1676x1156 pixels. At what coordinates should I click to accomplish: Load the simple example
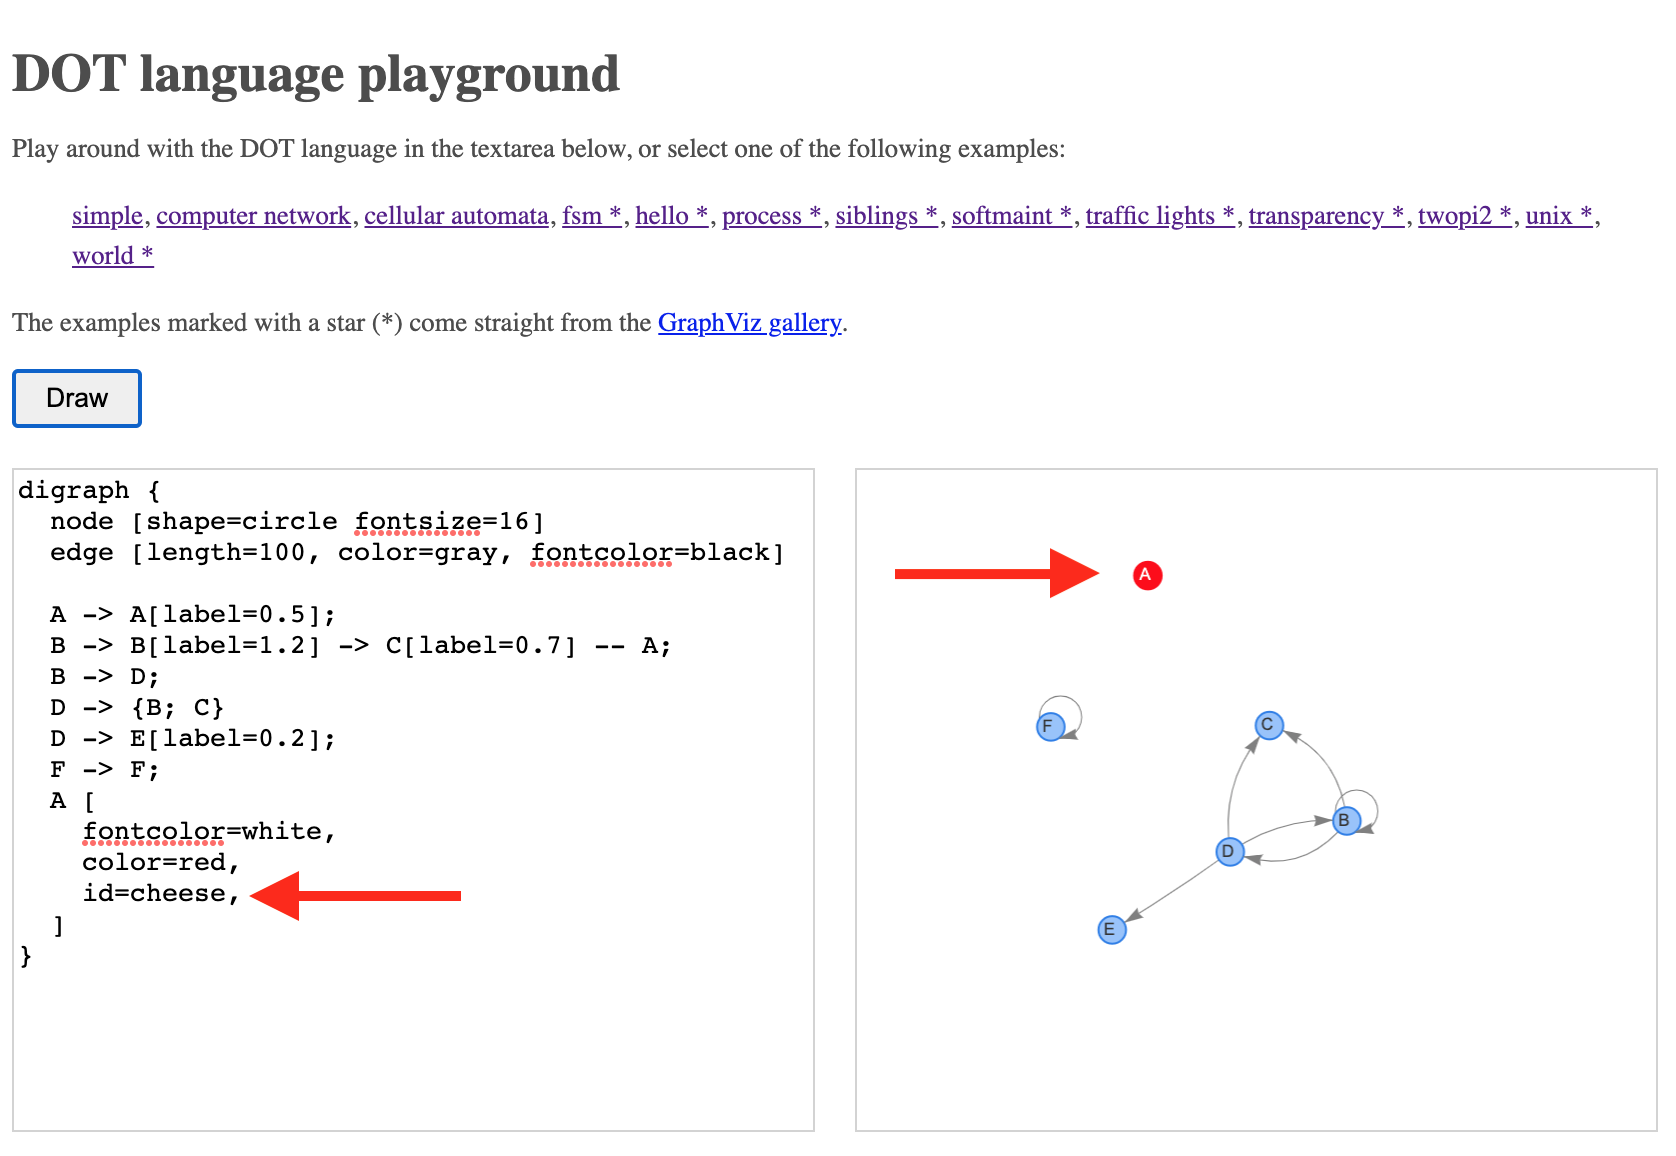point(106,215)
